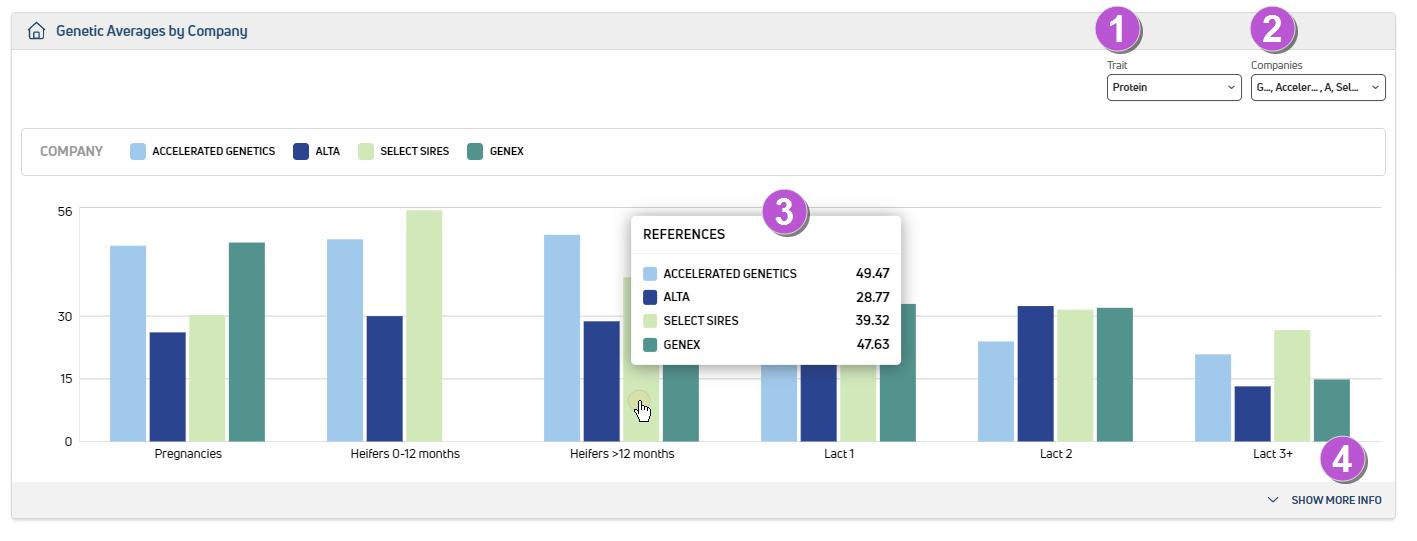Open the Trait dropdown showing Protein
Image resolution: width=1417 pixels, height=541 pixels.
click(1174, 88)
